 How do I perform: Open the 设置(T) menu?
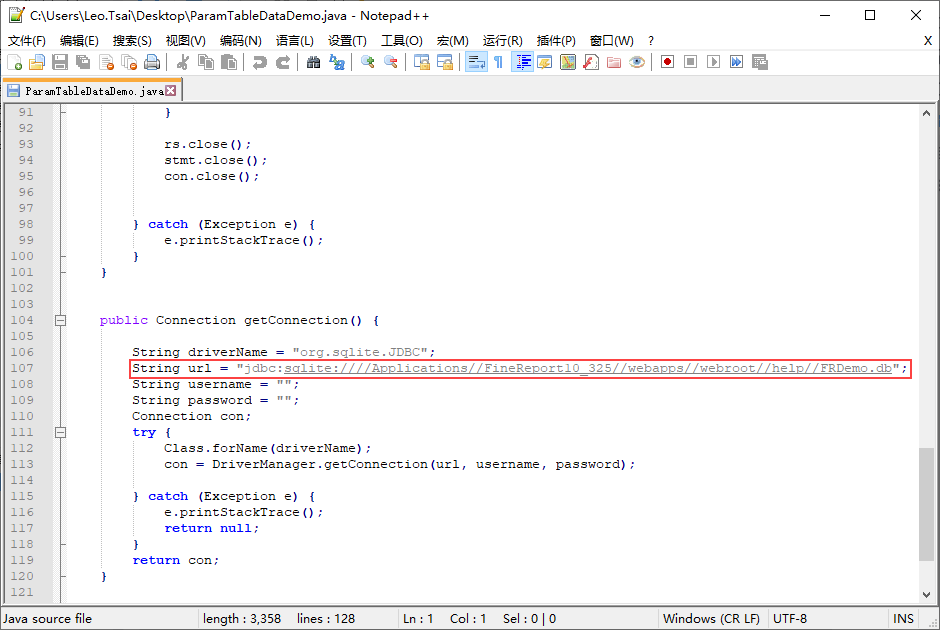[347, 41]
